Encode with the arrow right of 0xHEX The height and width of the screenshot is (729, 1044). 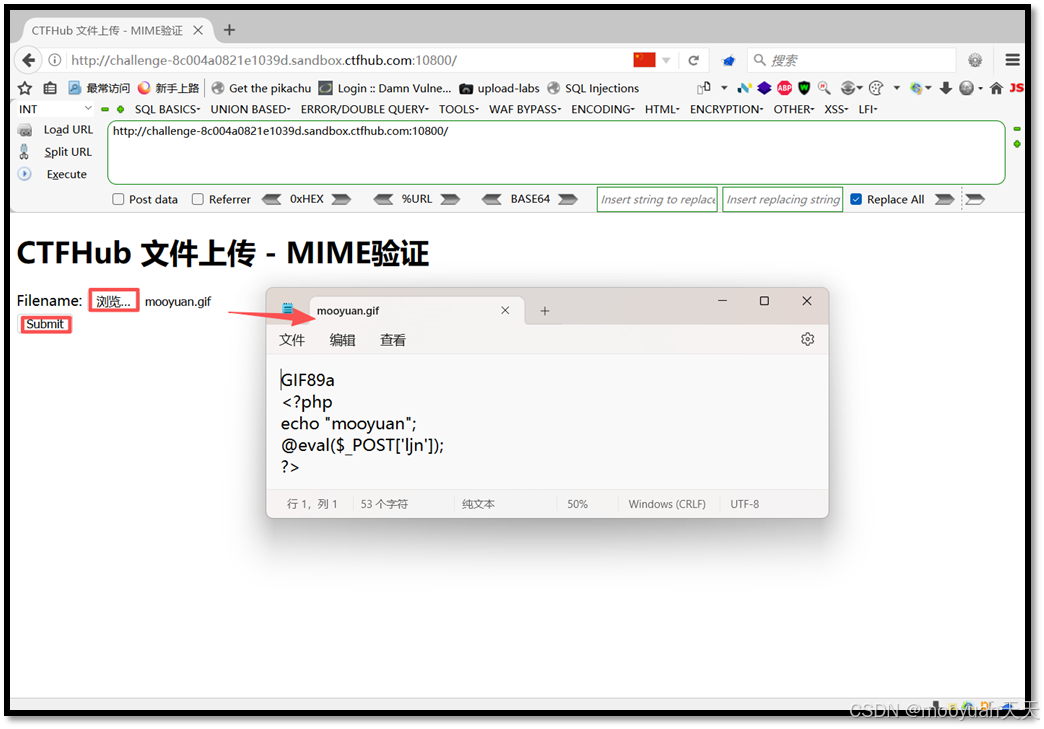tap(341, 199)
